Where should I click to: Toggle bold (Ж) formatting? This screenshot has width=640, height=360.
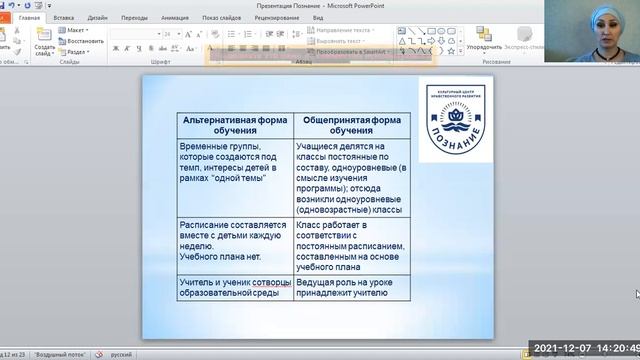(116, 49)
